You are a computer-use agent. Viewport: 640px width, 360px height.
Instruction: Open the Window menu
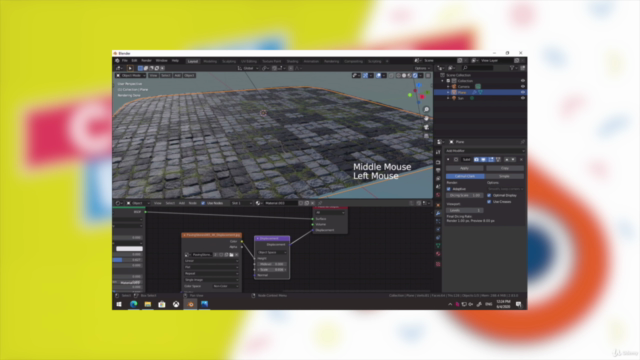tap(161, 60)
